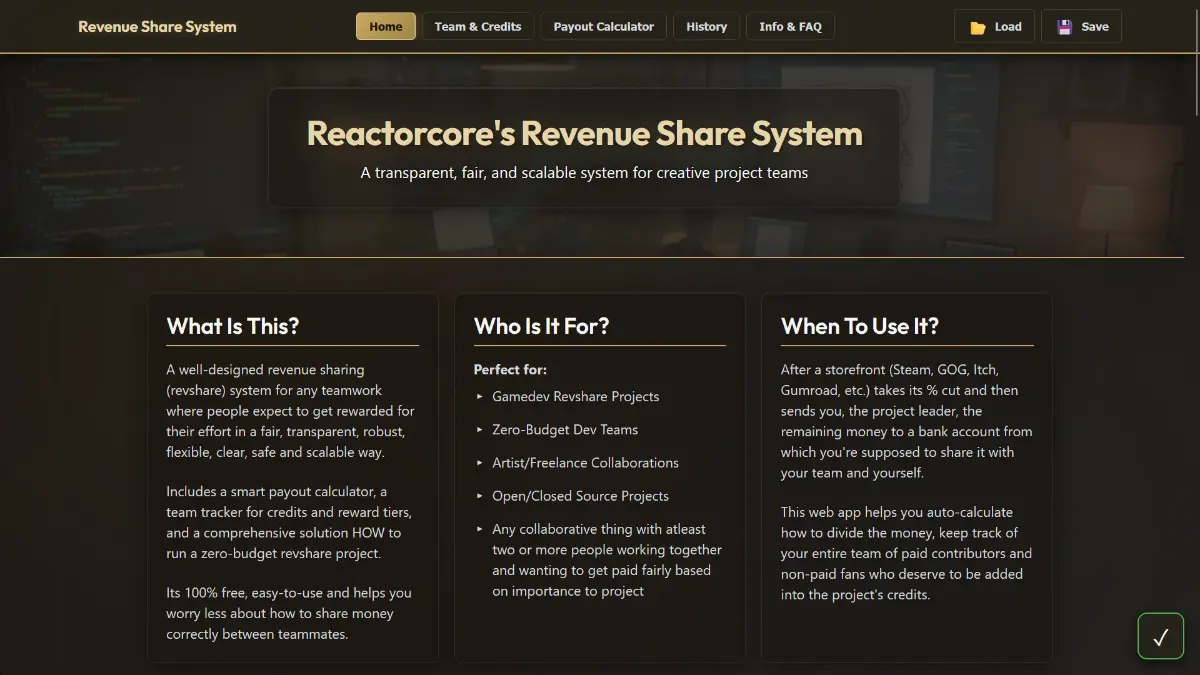Click the Save button
1200x675 pixels.
pyautogui.click(x=1081, y=26)
